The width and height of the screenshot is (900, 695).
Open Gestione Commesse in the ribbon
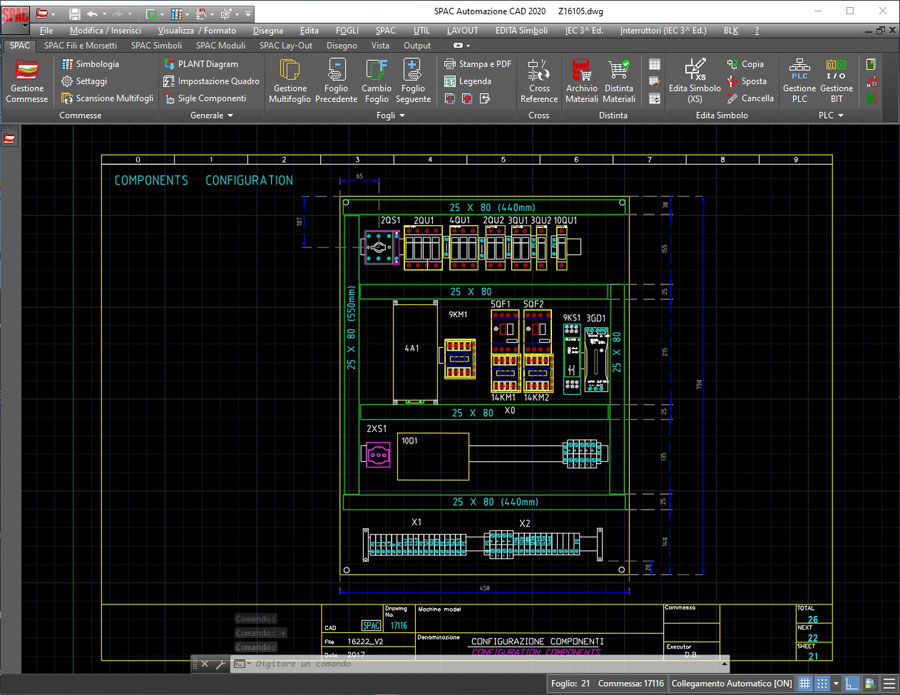[27, 81]
